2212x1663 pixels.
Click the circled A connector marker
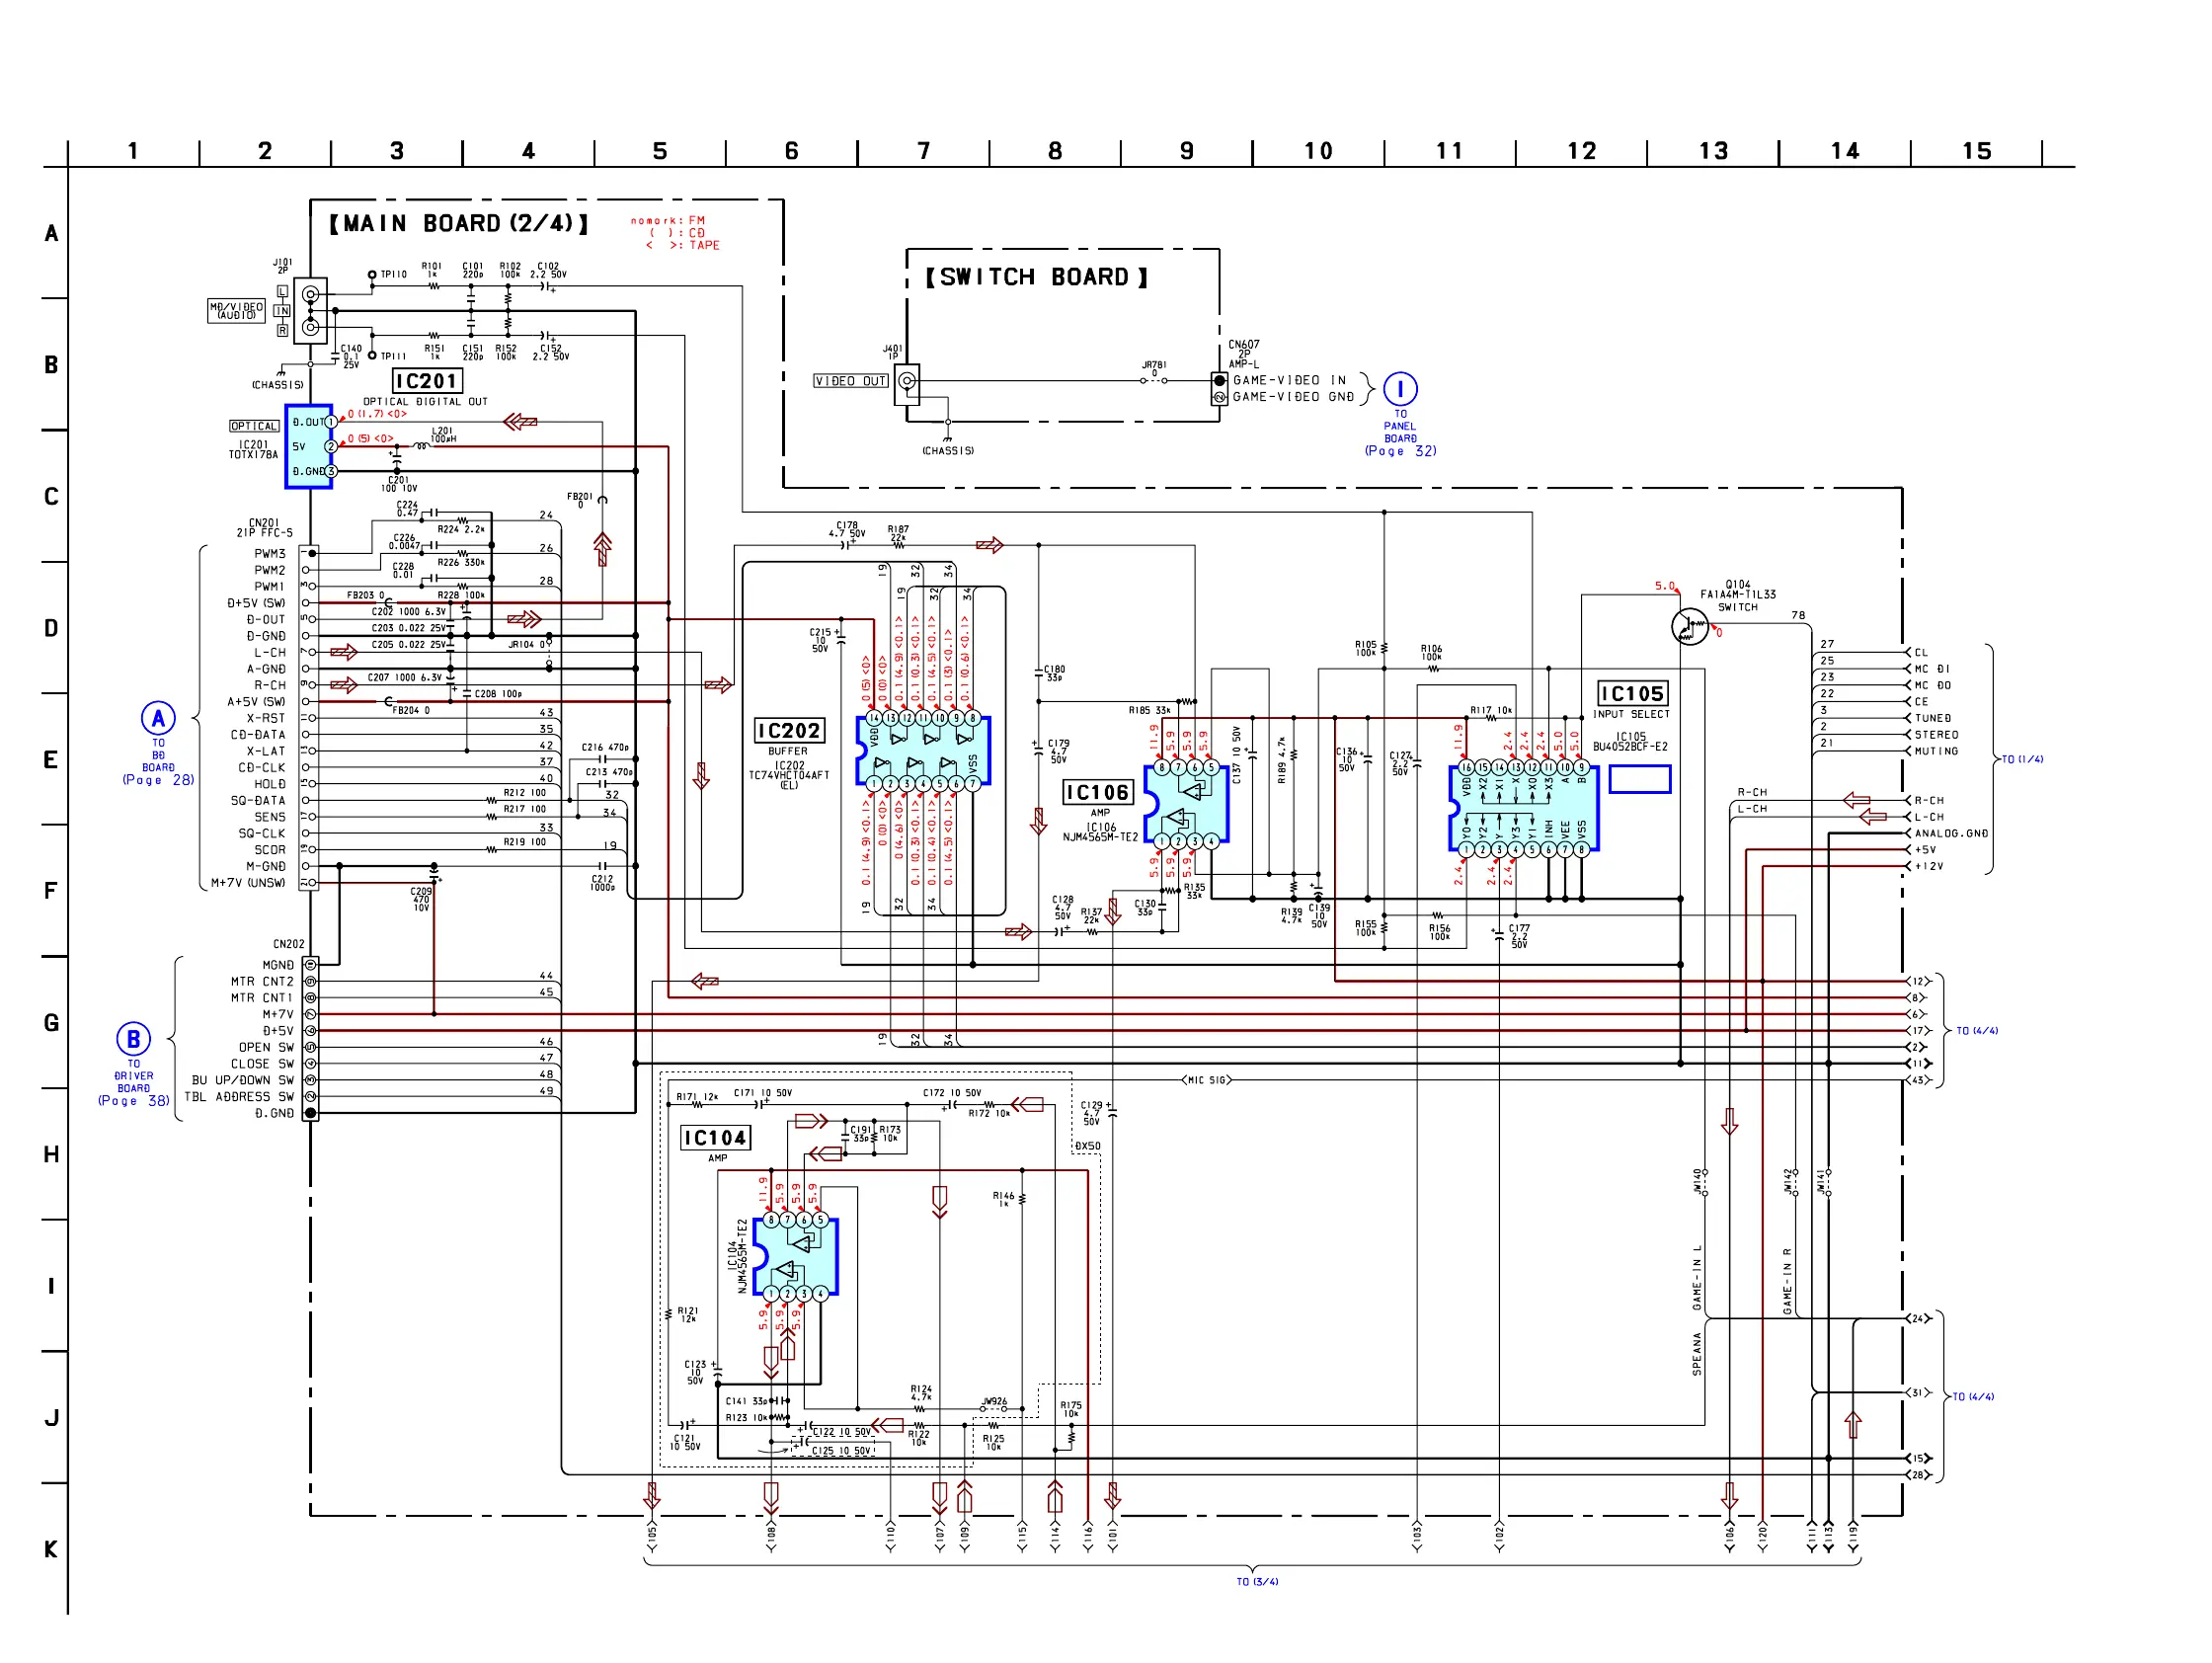[158, 718]
